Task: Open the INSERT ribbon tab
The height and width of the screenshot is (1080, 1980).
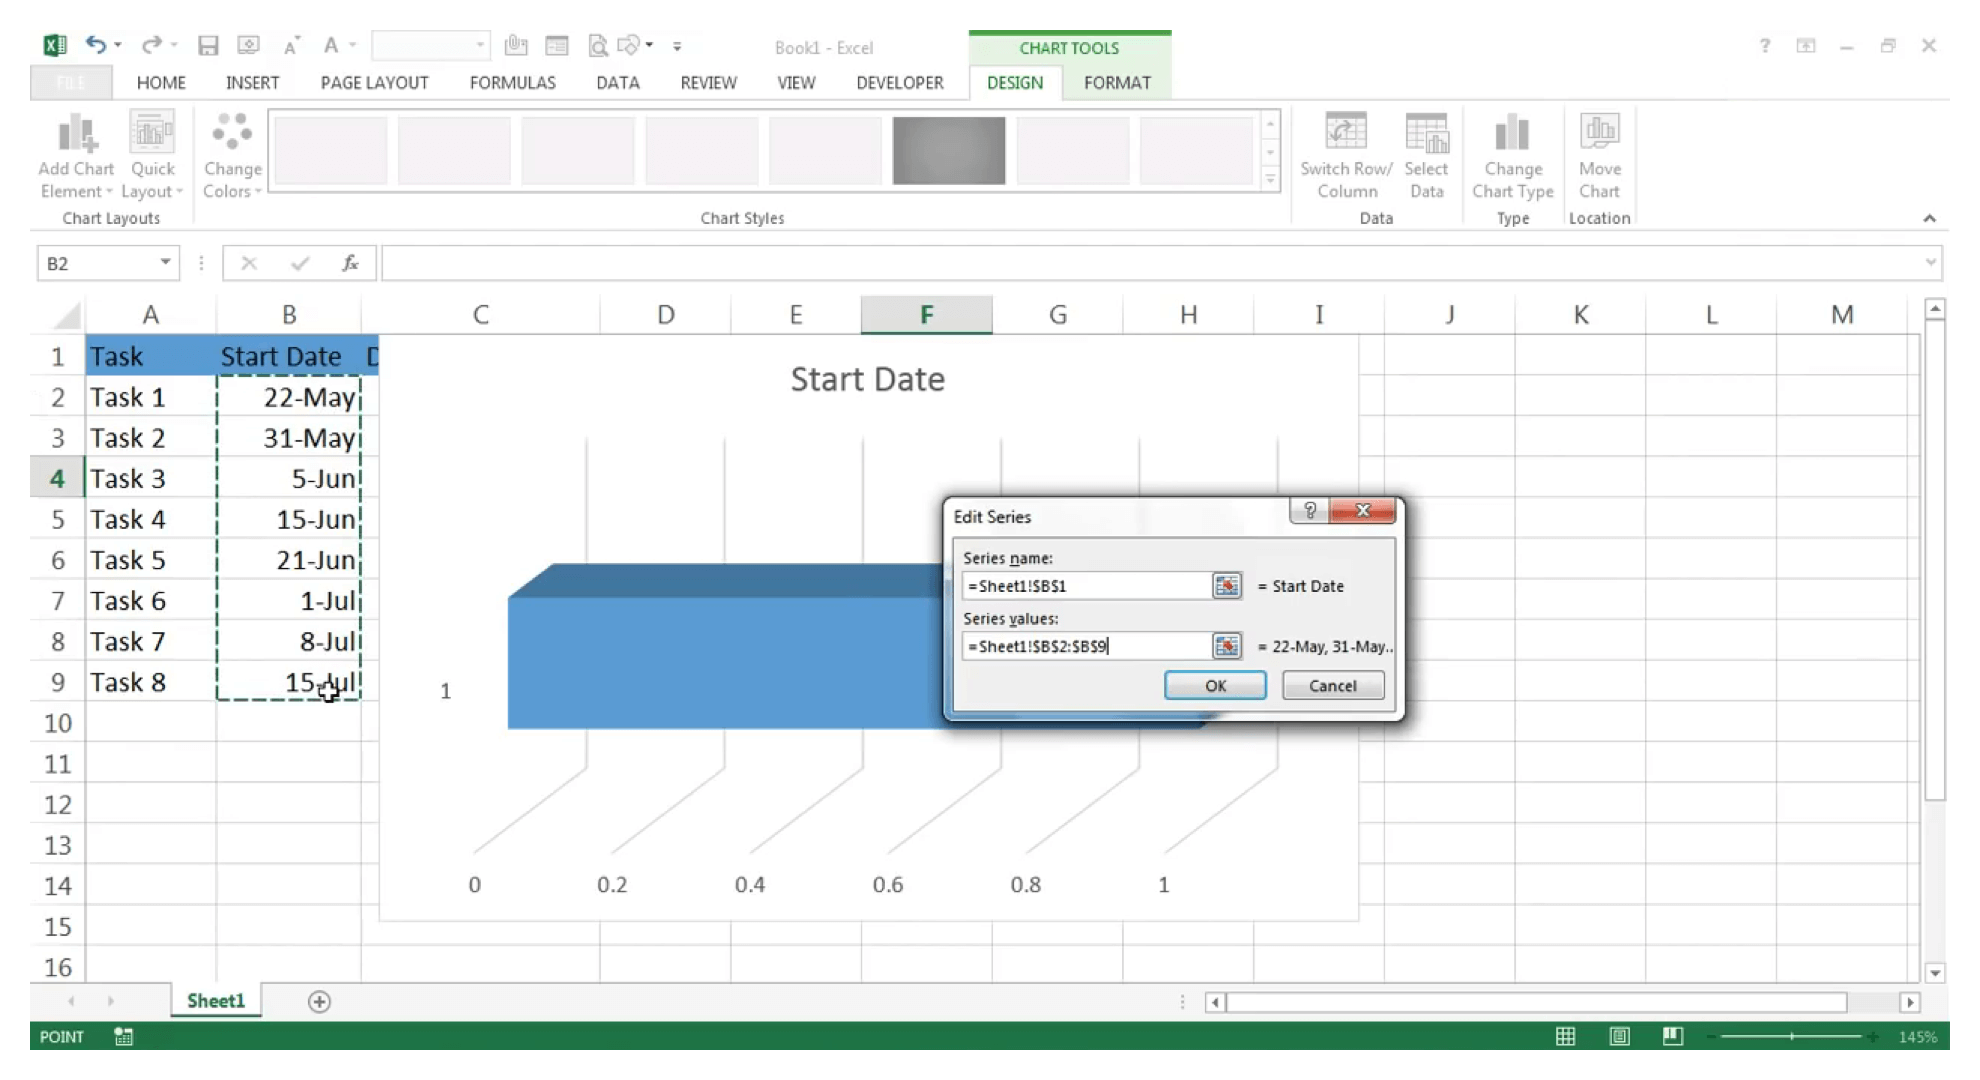Action: (x=251, y=82)
